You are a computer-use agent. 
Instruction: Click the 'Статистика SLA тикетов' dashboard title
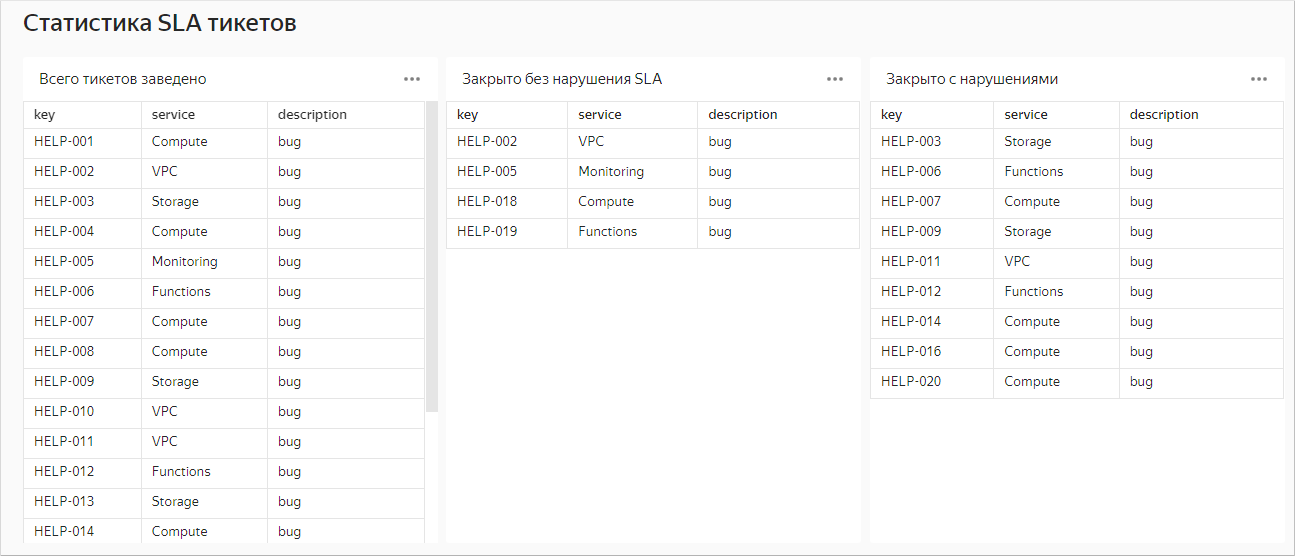point(160,24)
